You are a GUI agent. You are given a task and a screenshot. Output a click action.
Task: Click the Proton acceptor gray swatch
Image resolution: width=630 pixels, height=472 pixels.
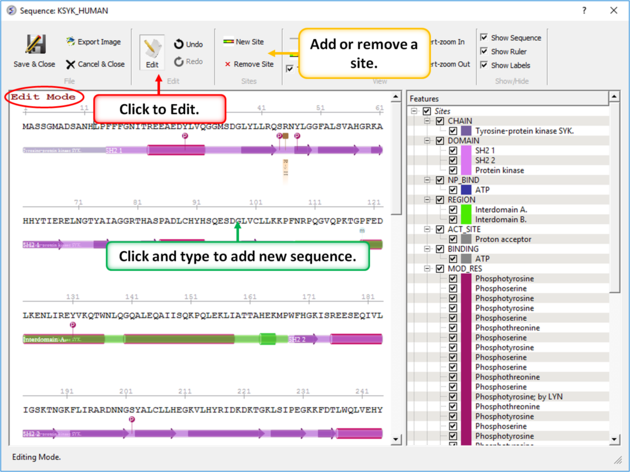coord(466,239)
